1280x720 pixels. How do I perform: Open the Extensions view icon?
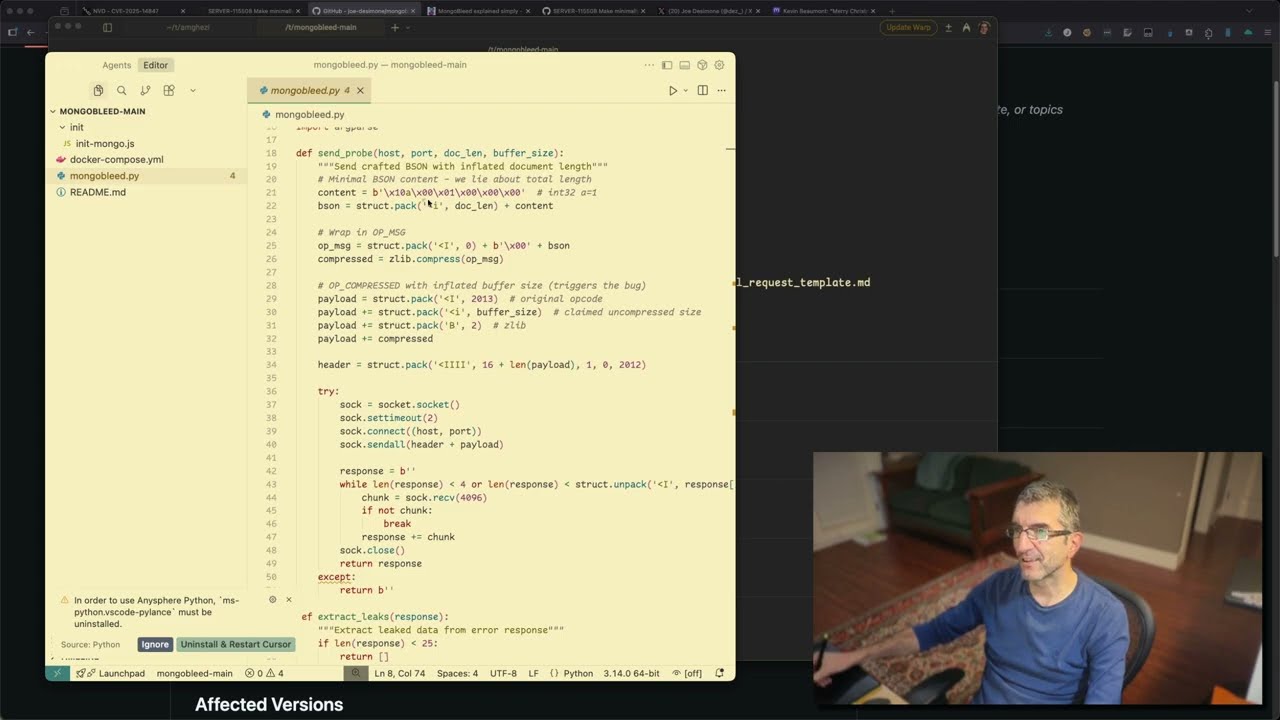[169, 90]
